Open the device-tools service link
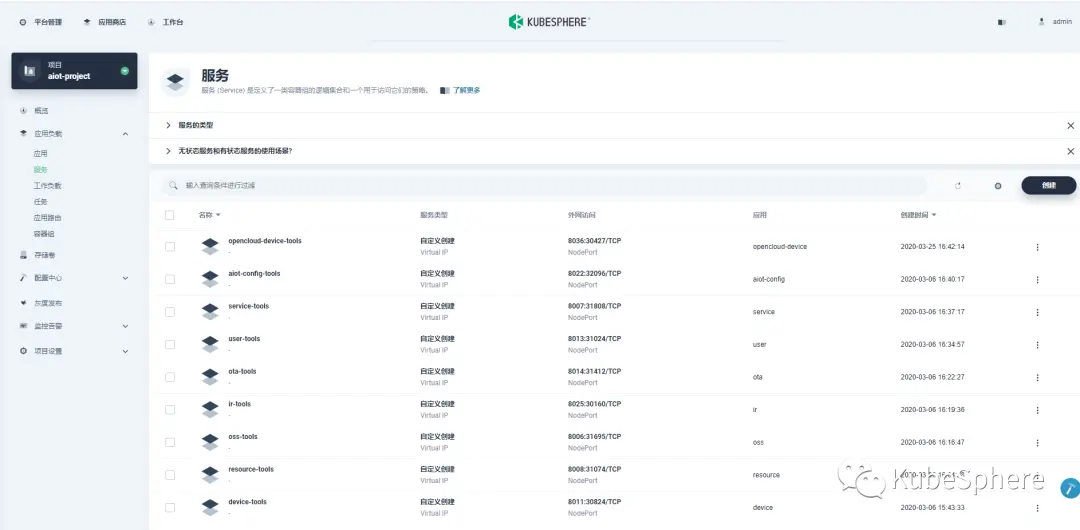 247,502
